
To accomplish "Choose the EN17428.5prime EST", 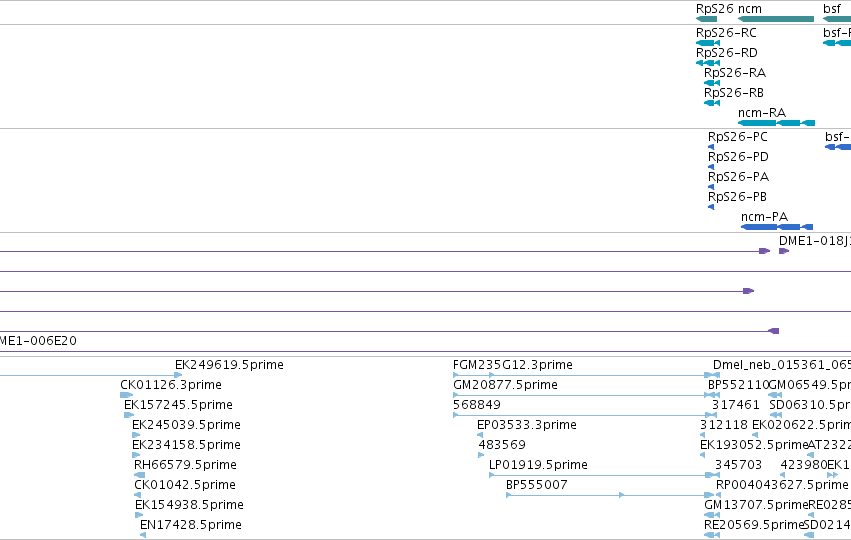I will pos(190,525).
